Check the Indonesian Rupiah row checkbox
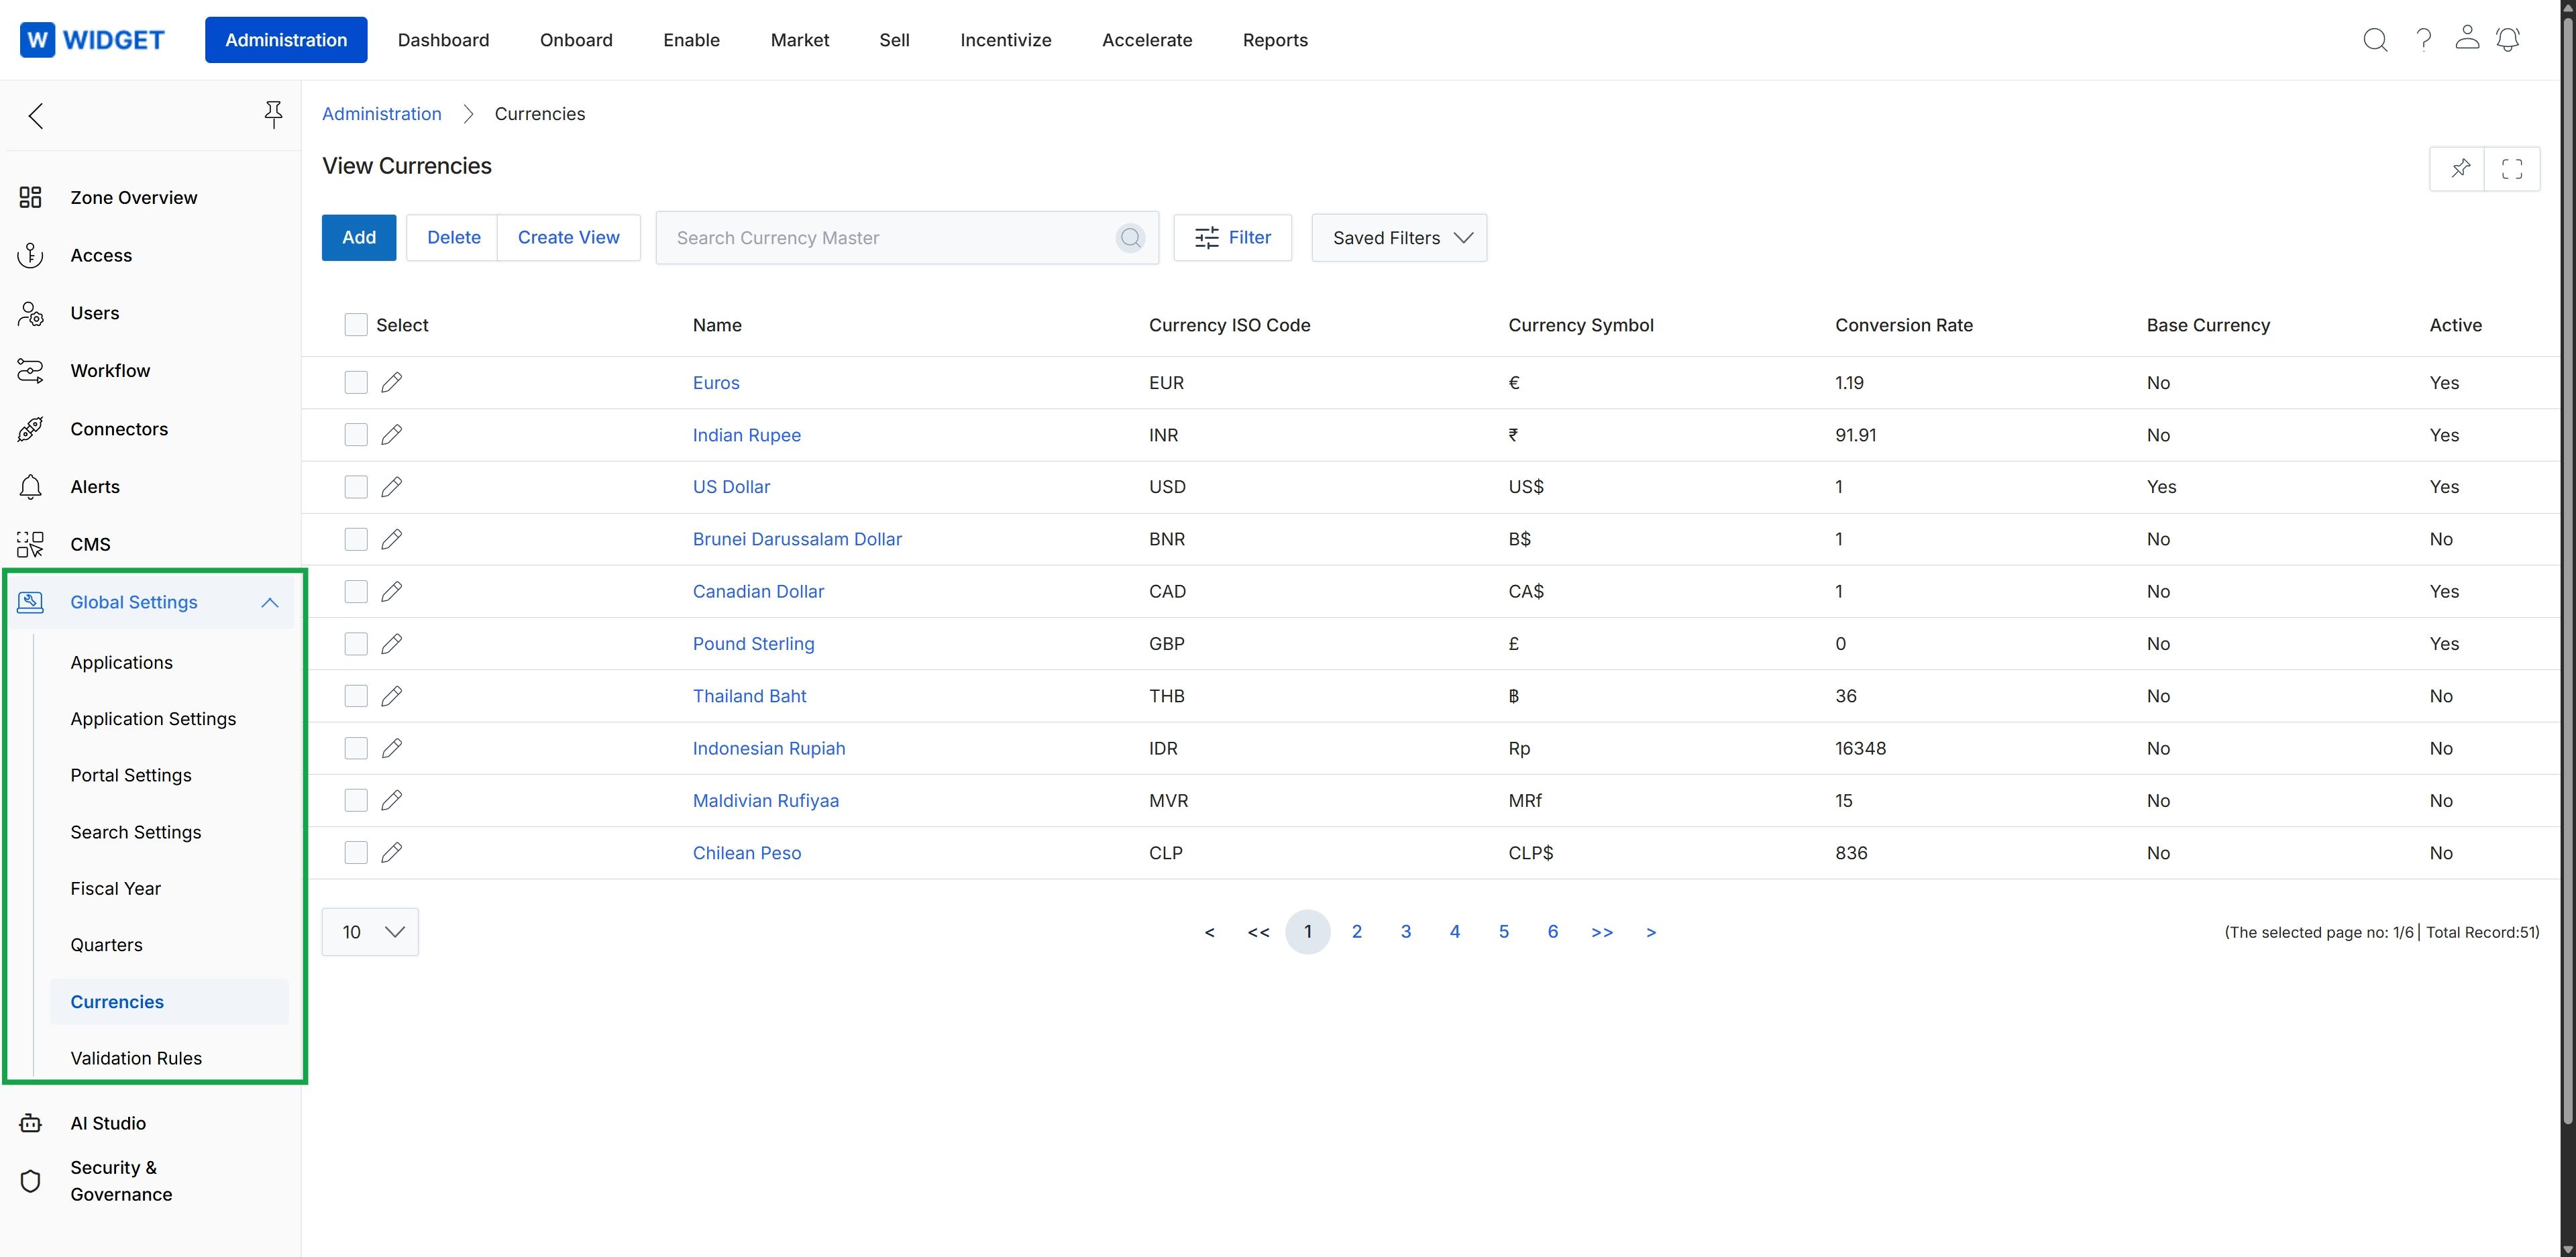Screen dimensions: 2576x1257 (x=356, y=748)
